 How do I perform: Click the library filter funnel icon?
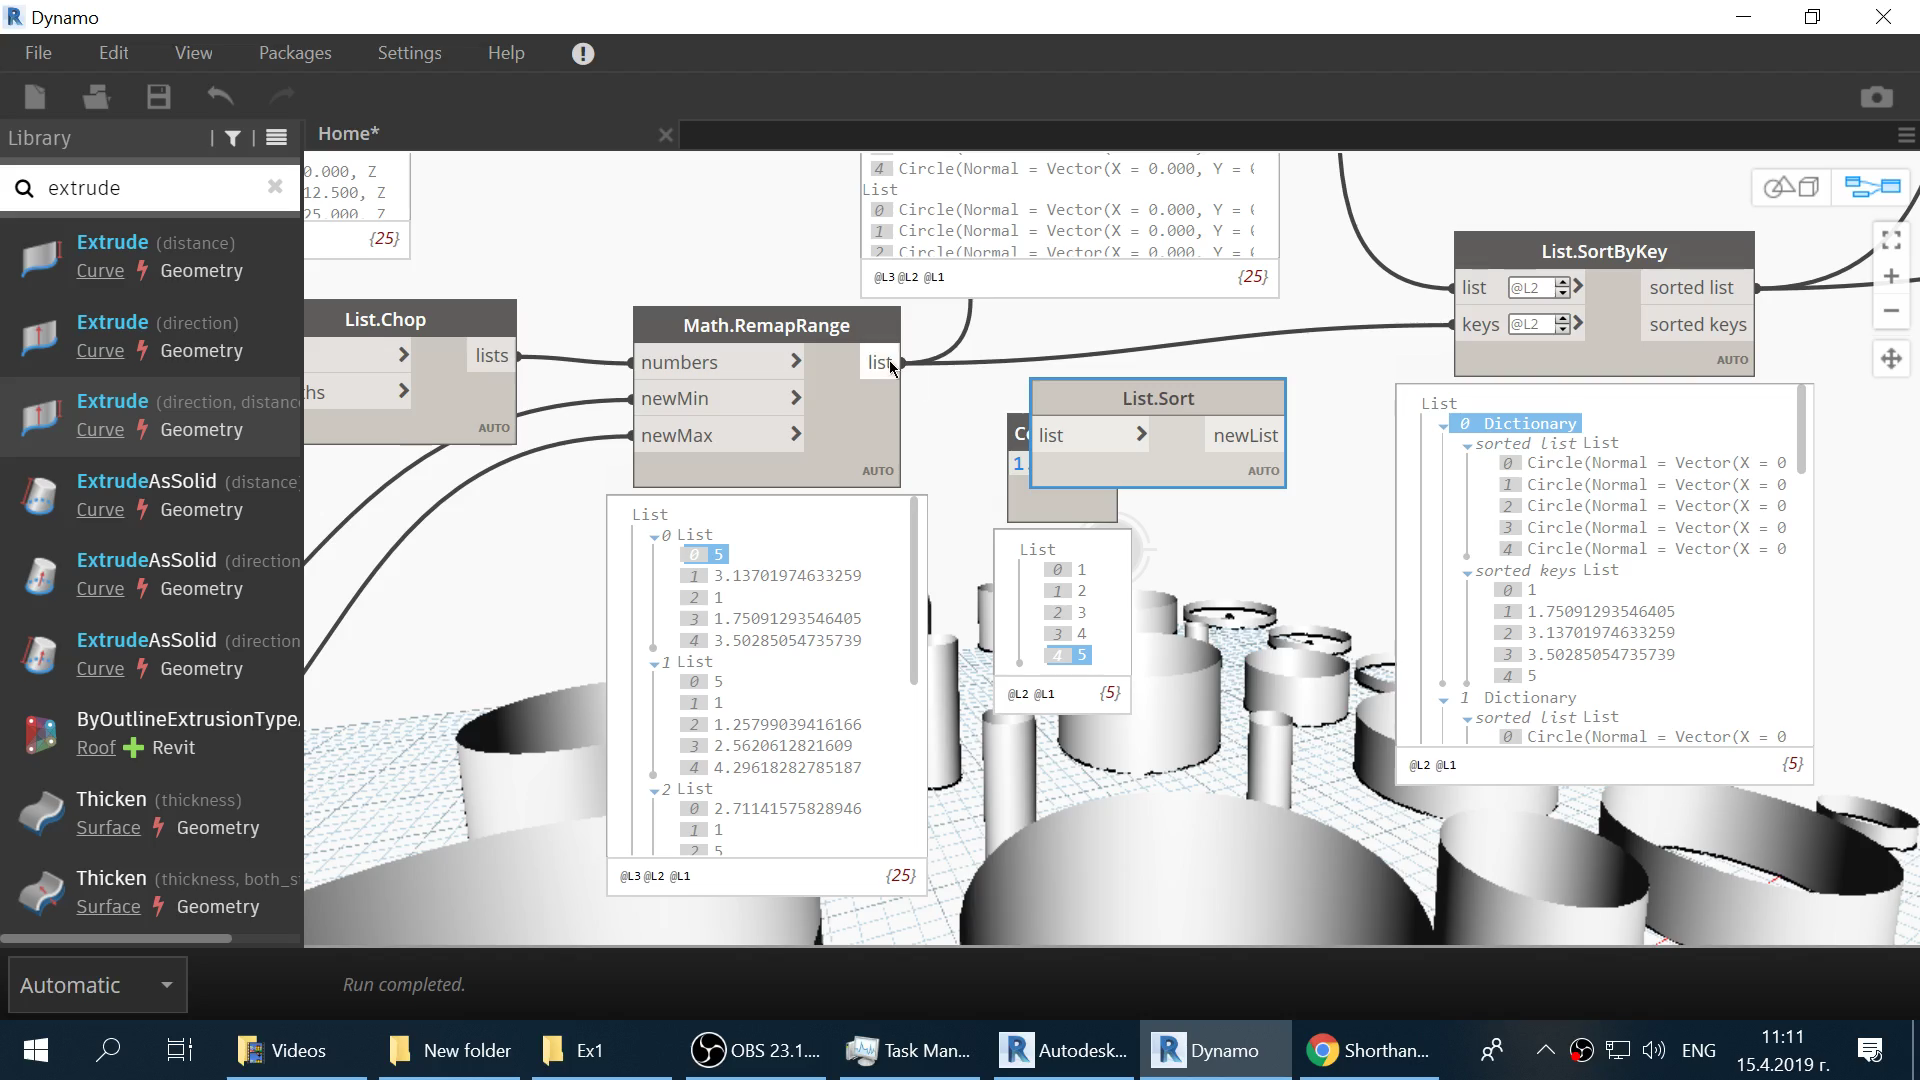pyautogui.click(x=233, y=138)
